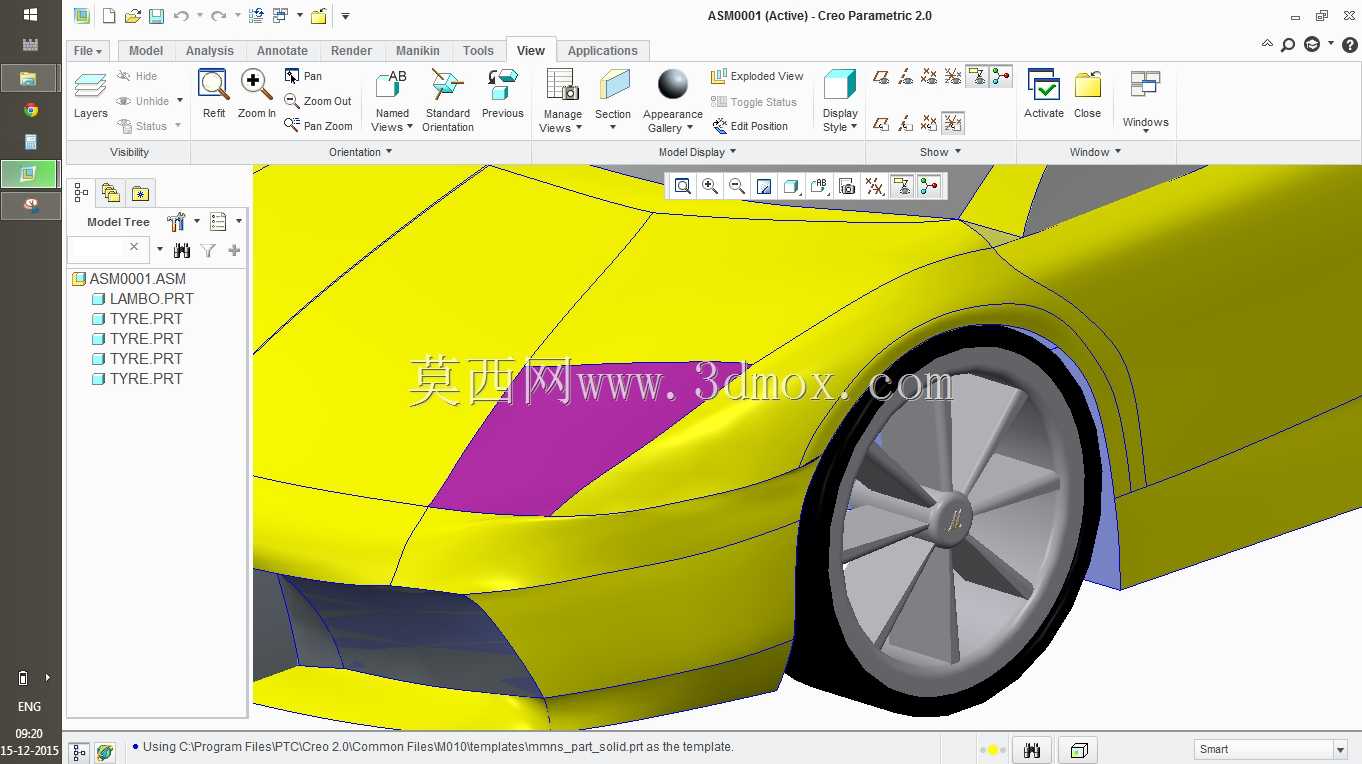This screenshot has height=764, width=1362.
Task: Click the Help question mark icon
Action: point(1348,45)
